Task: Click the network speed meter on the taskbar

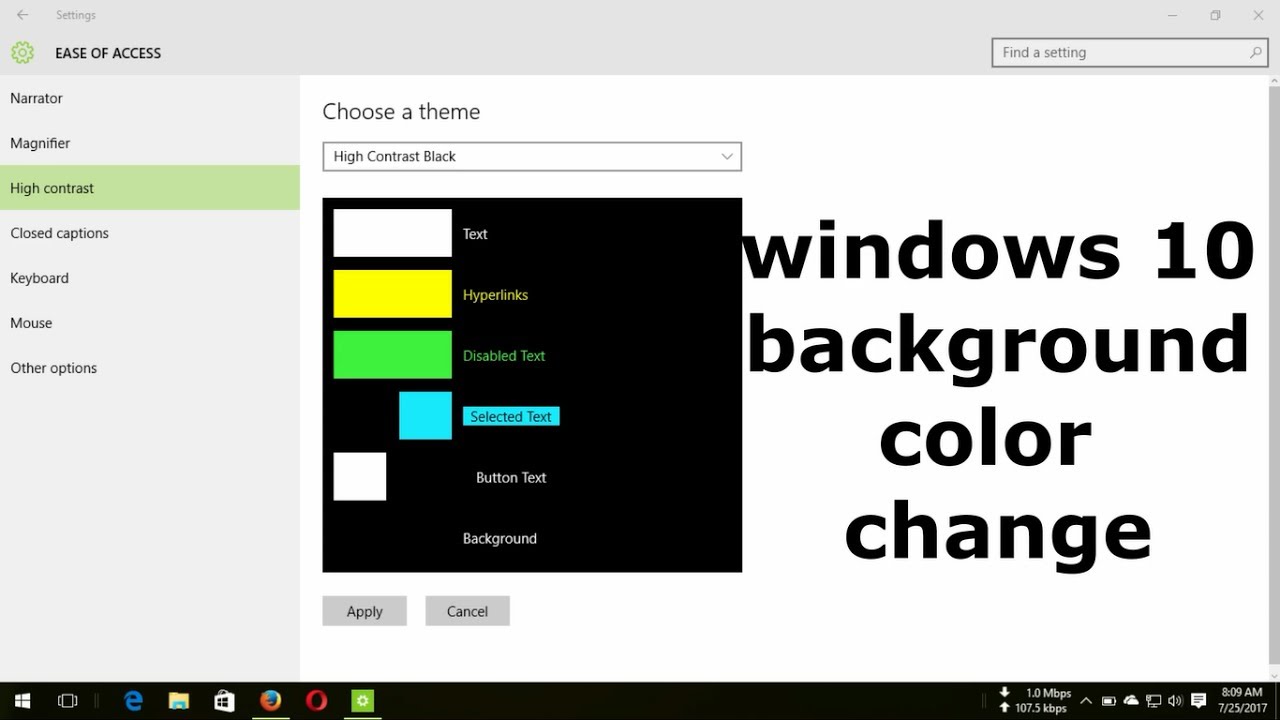Action: 1035,700
